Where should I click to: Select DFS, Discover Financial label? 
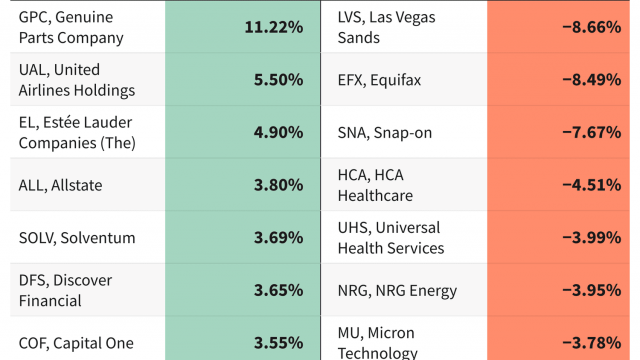pyautogui.click(x=65, y=290)
